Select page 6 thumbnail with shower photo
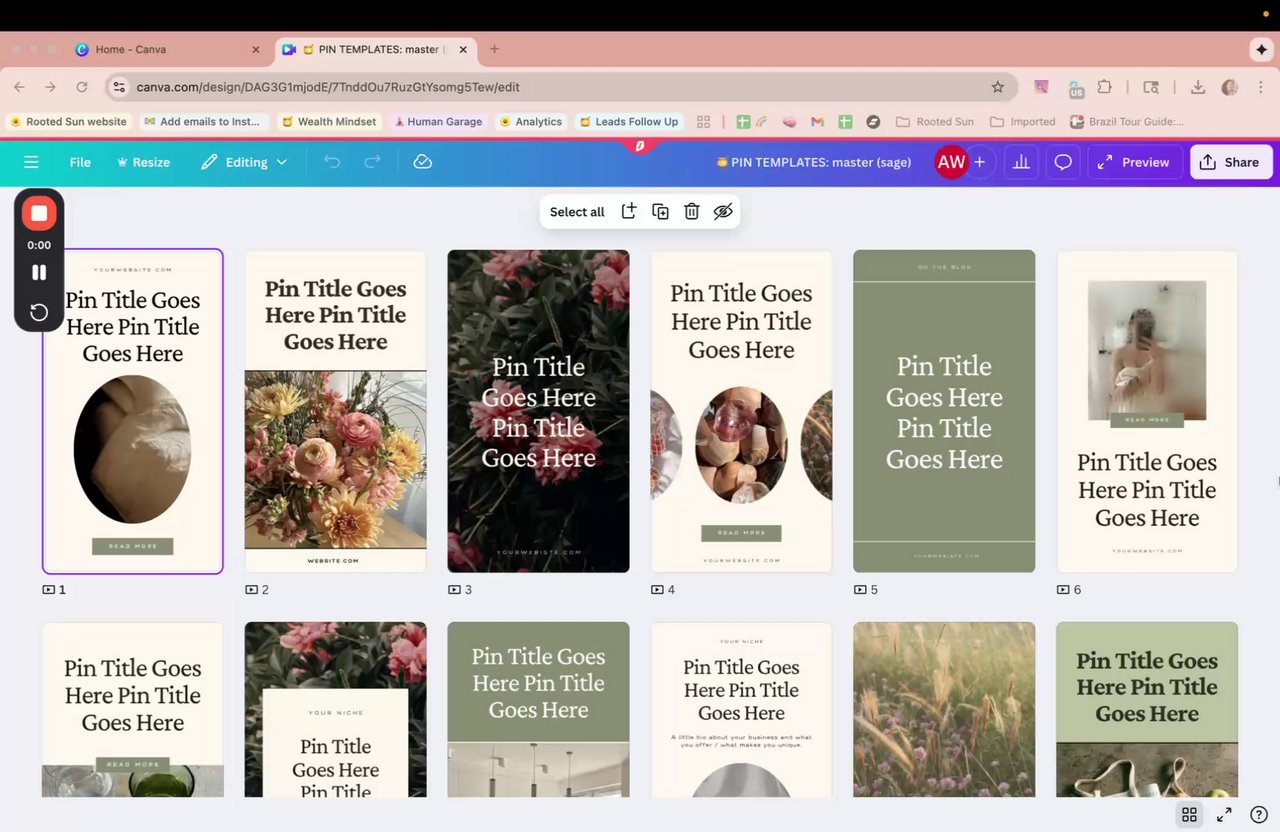This screenshot has height=832, width=1280. [x=1147, y=411]
